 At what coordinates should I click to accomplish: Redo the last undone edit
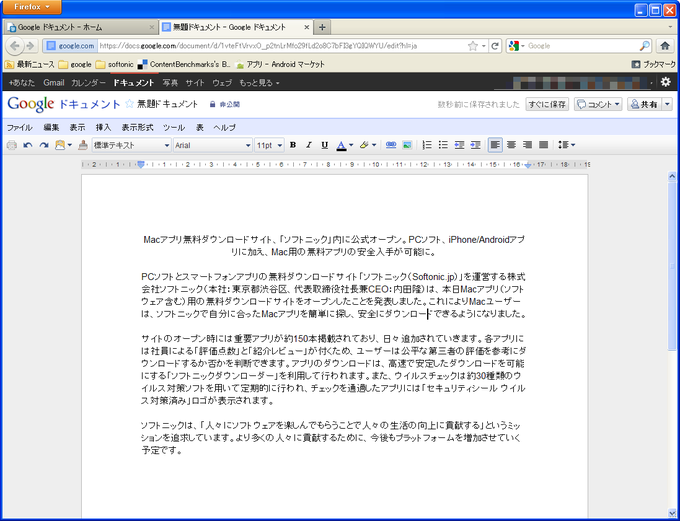click(44, 145)
